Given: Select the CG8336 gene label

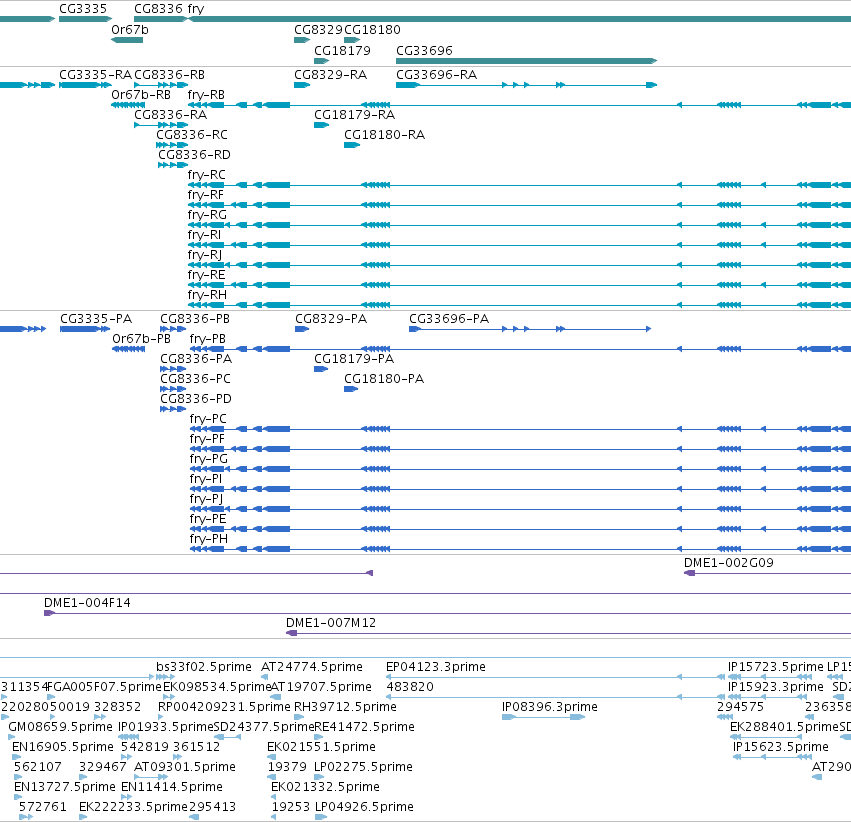Looking at the screenshot, I should coord(158,9).
